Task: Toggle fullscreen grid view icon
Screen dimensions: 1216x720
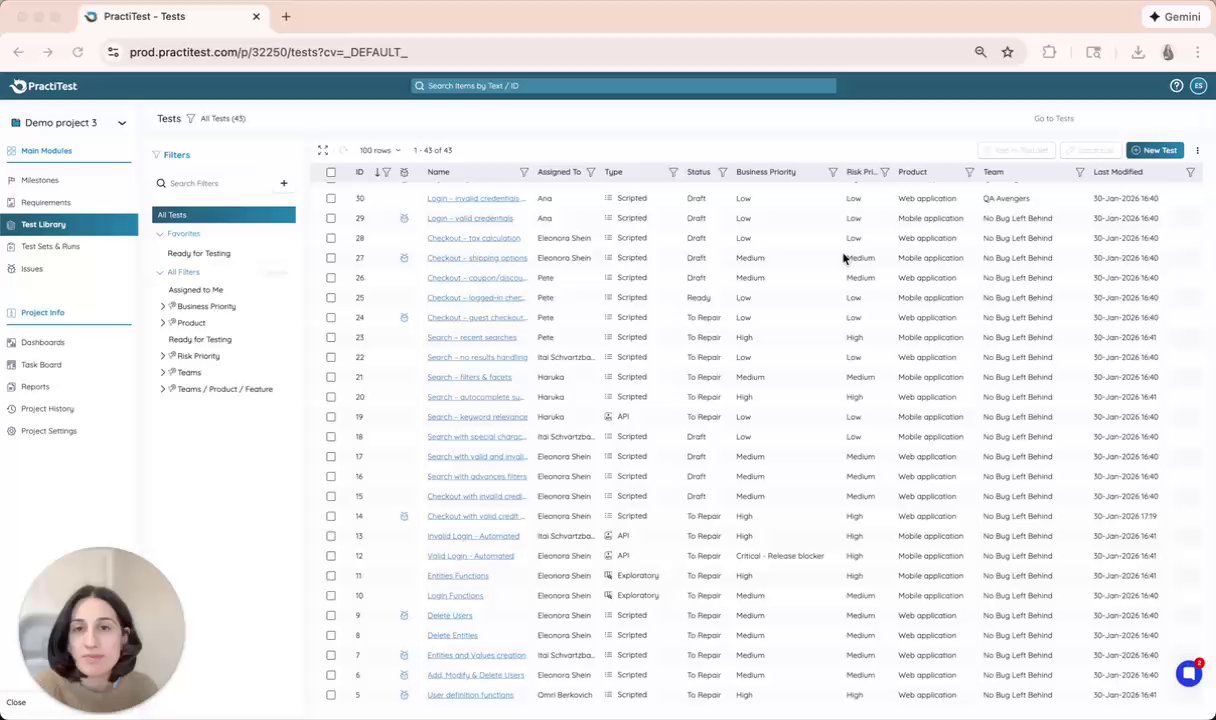Action: pyautogui.click(x=323, y=150)
